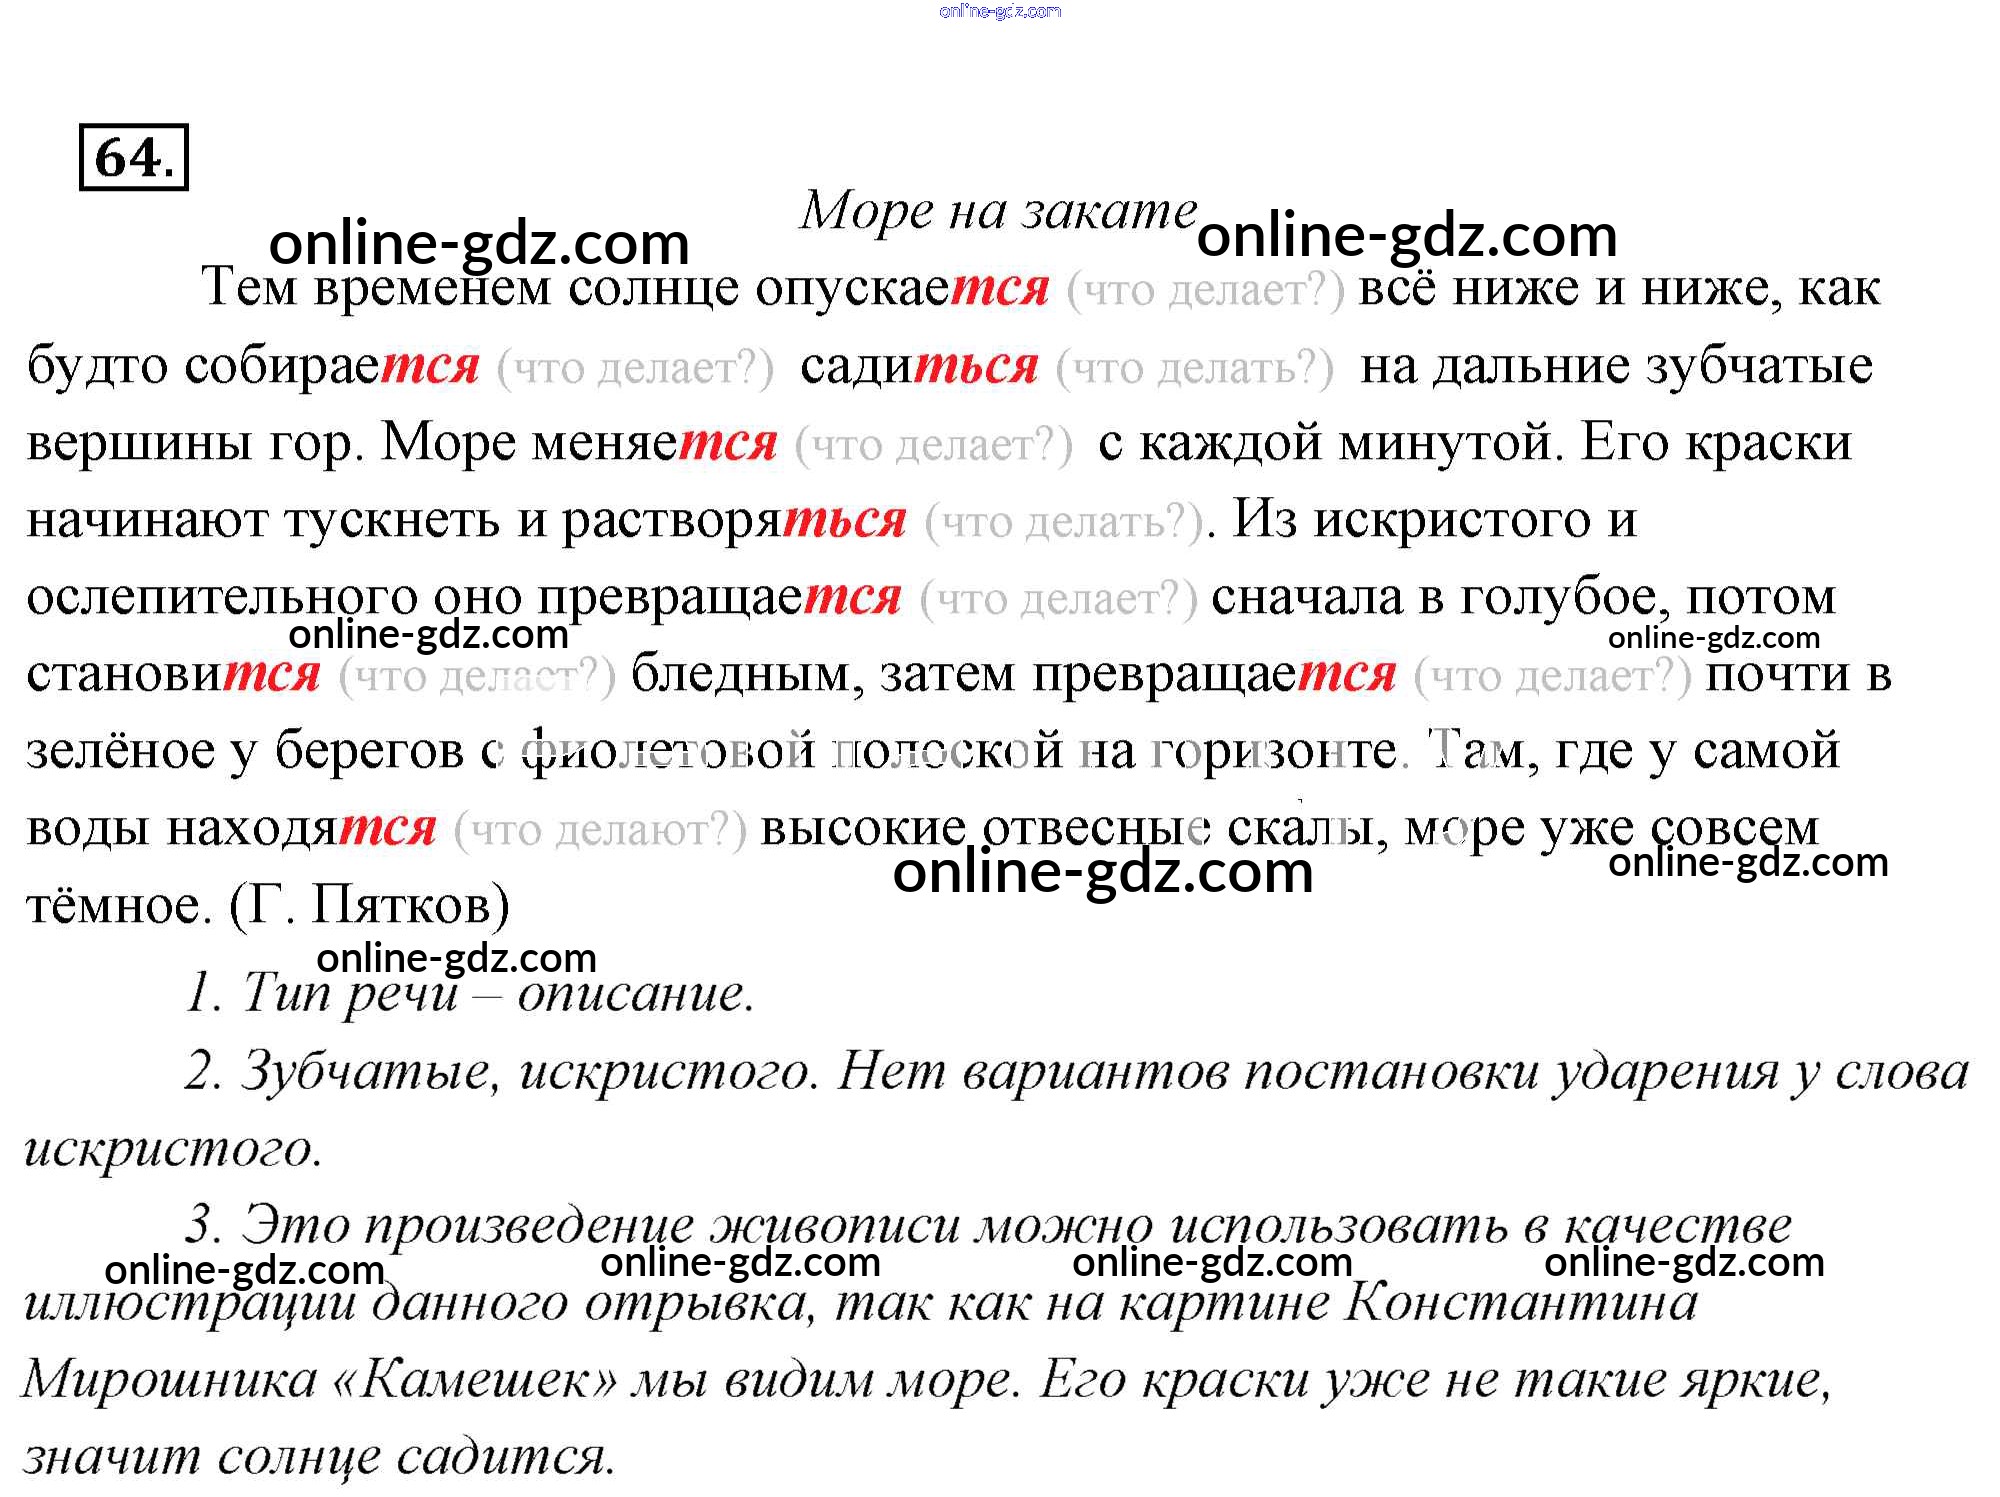
Task: Click the author credit "(Г. Пятков)"
Action: point(369,906)
